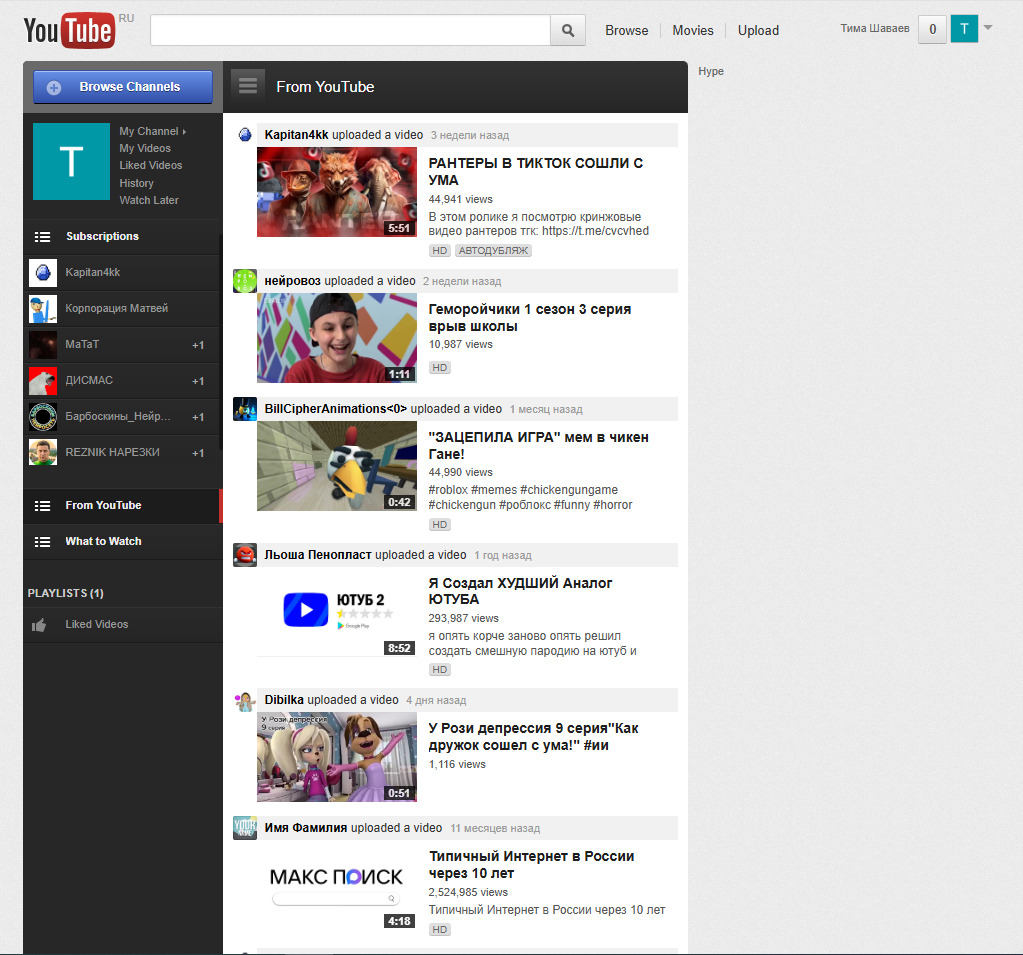Click the нейровоз green avatar icon
The width and height of the screenshot is (1023, 955).
click(x=245, y=281)
